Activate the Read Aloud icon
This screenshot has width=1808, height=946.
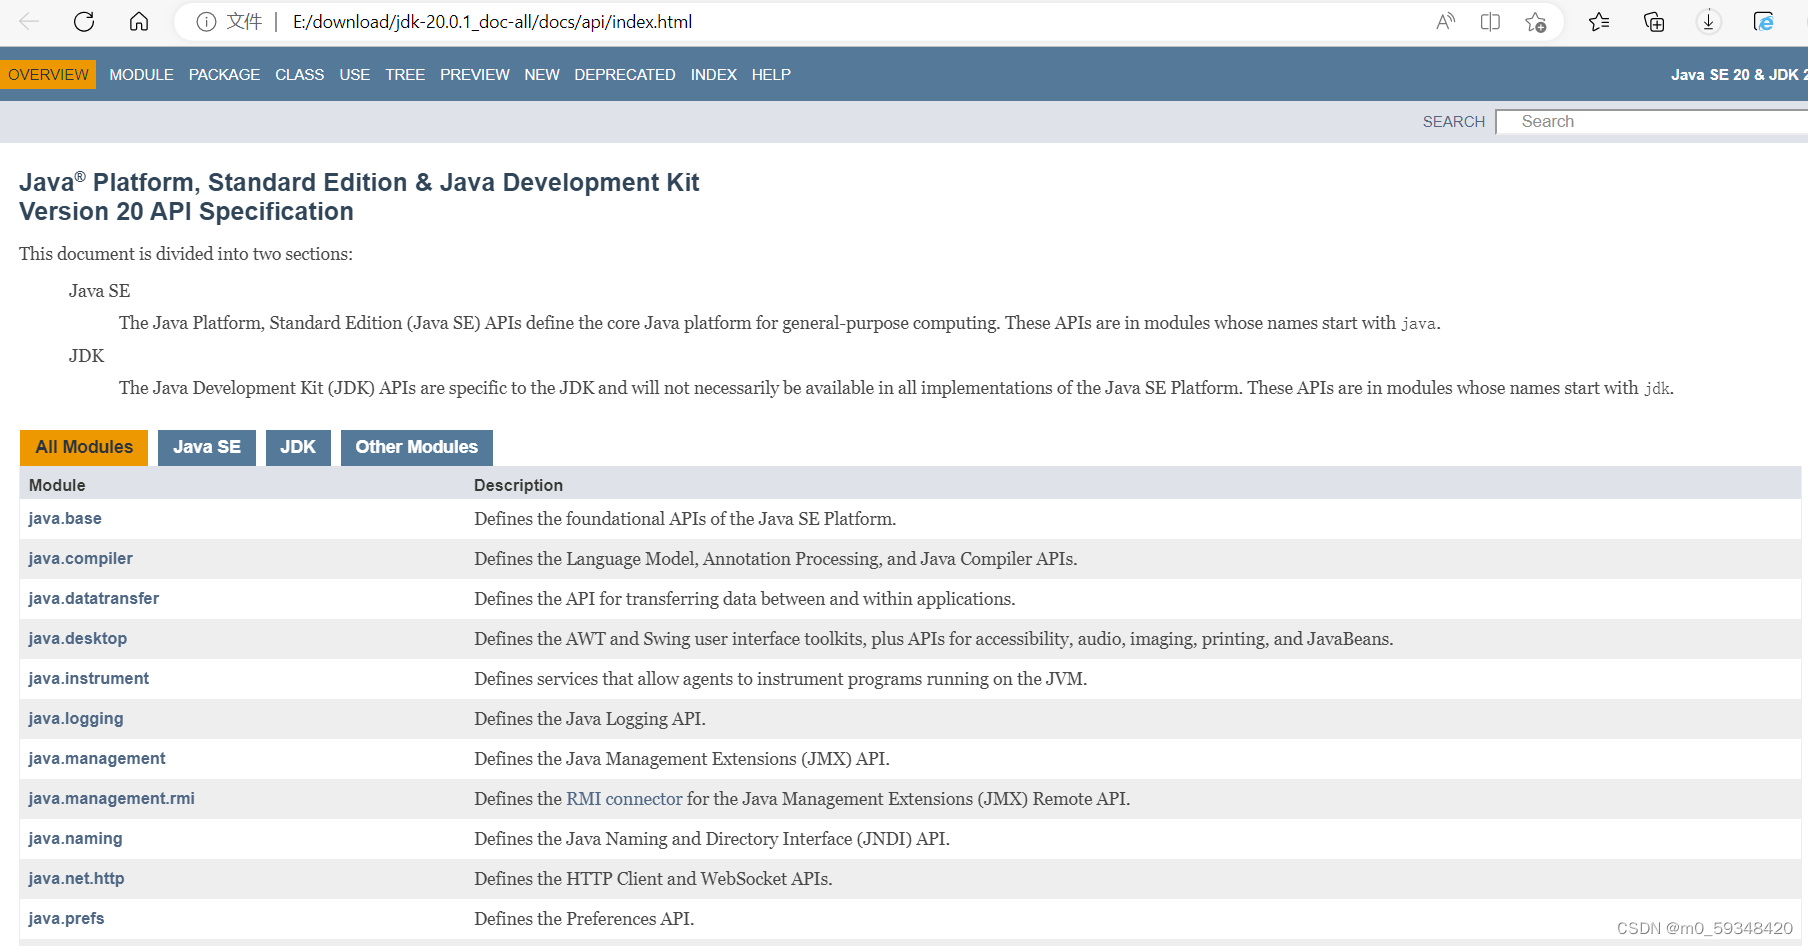tap(1445, 22)
